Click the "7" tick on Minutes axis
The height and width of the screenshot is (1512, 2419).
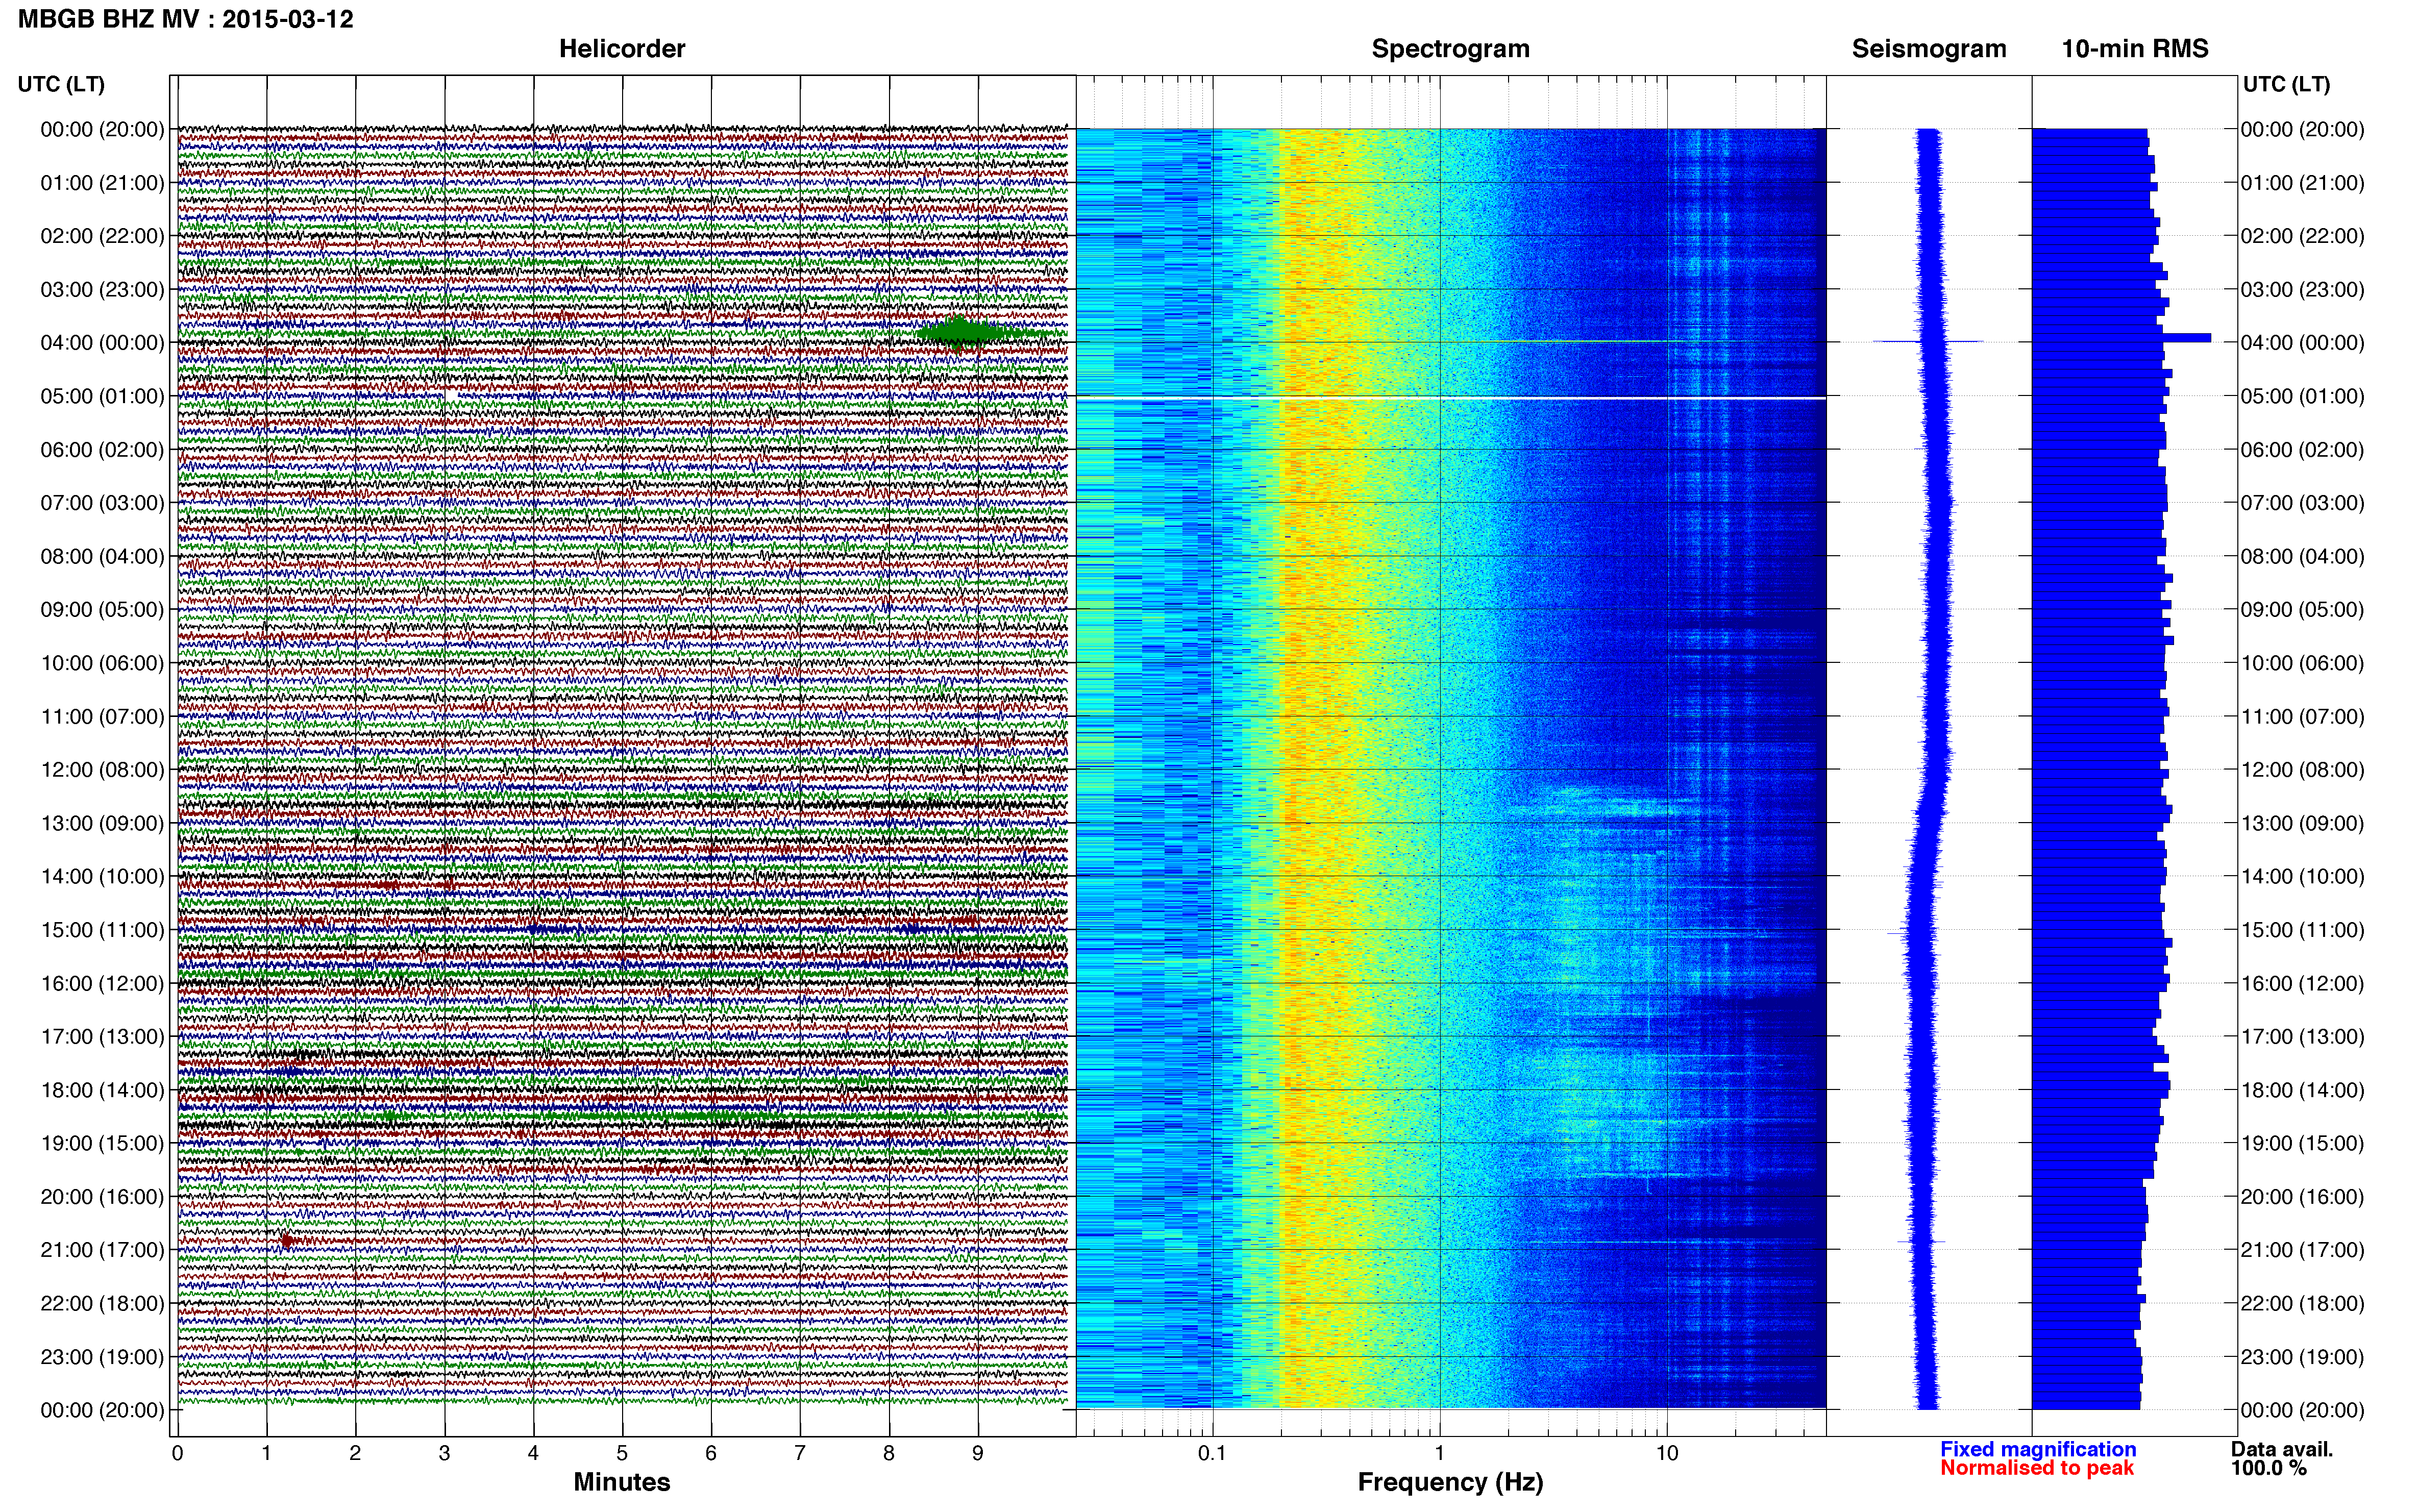tap(800, 1453)
